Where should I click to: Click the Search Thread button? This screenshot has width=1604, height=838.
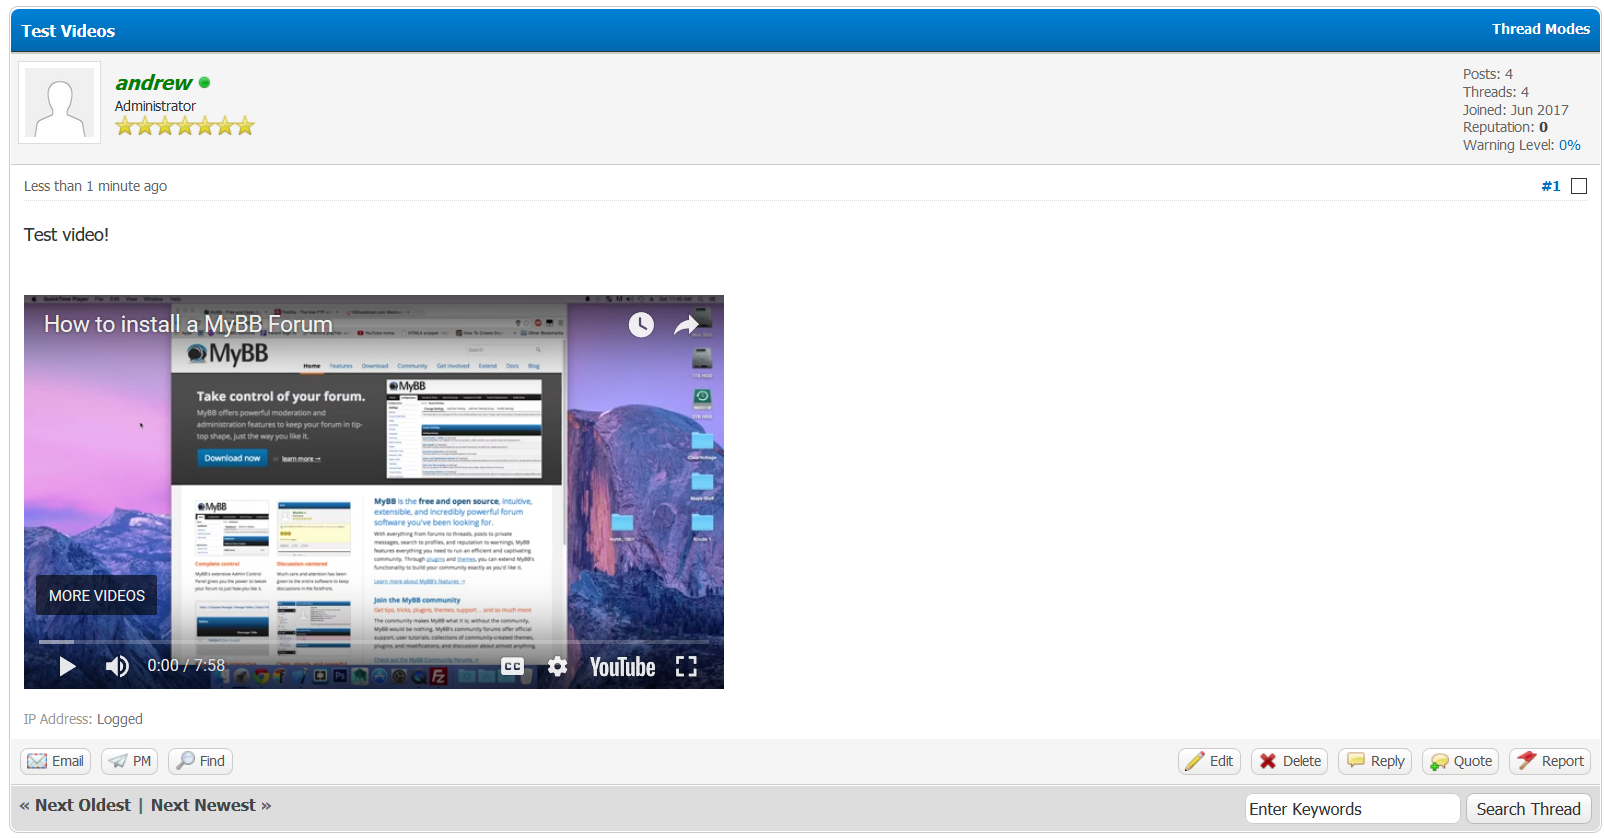(1528, 809)
